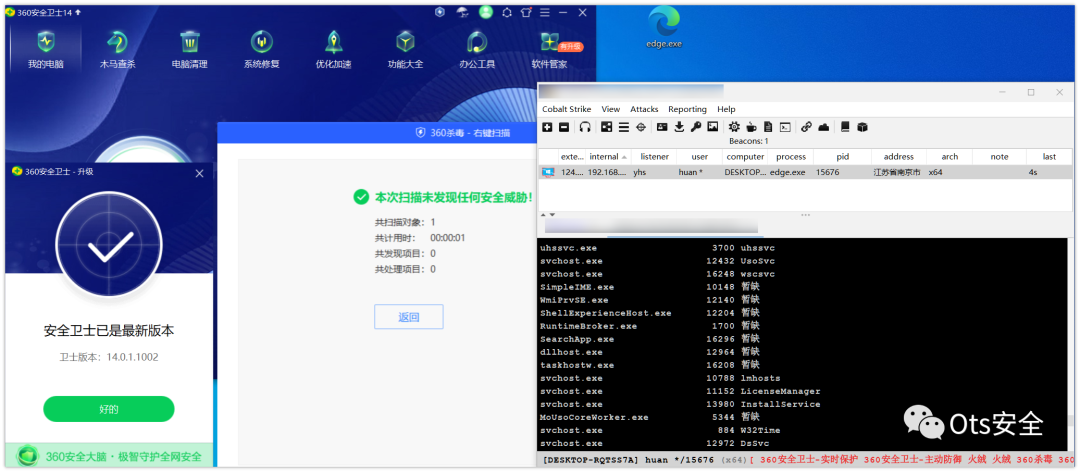The width and height of the screenshot is (1080, 472).
Task: Click Cobalt Strike new connection plus icon
Action: point(547,127)
